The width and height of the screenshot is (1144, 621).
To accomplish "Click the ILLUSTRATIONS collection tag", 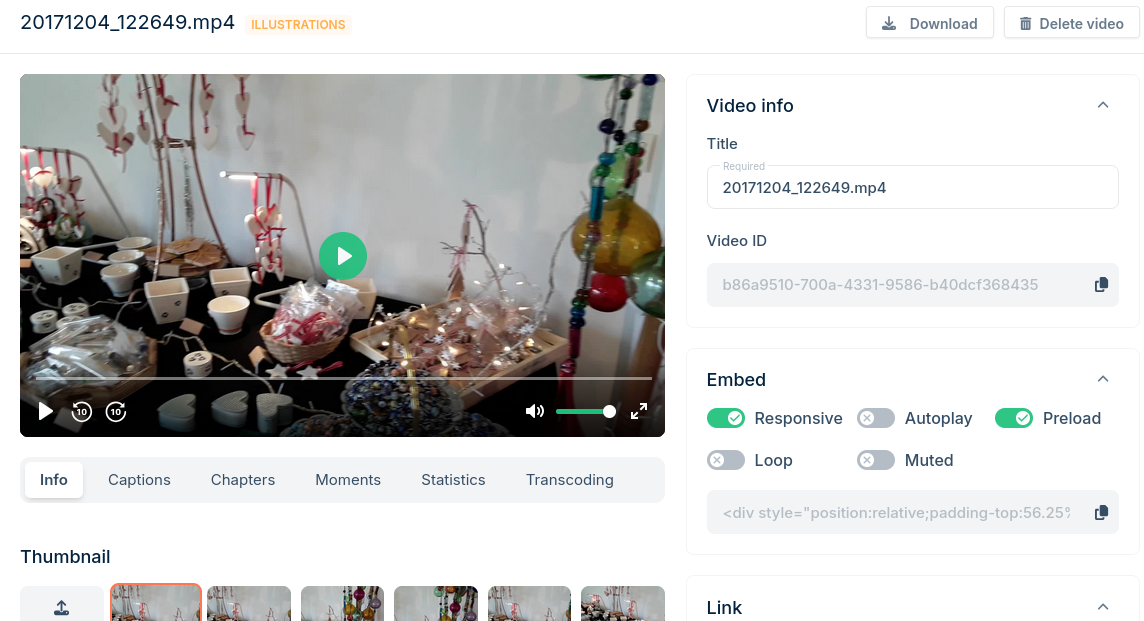I will tap(298, 25).
